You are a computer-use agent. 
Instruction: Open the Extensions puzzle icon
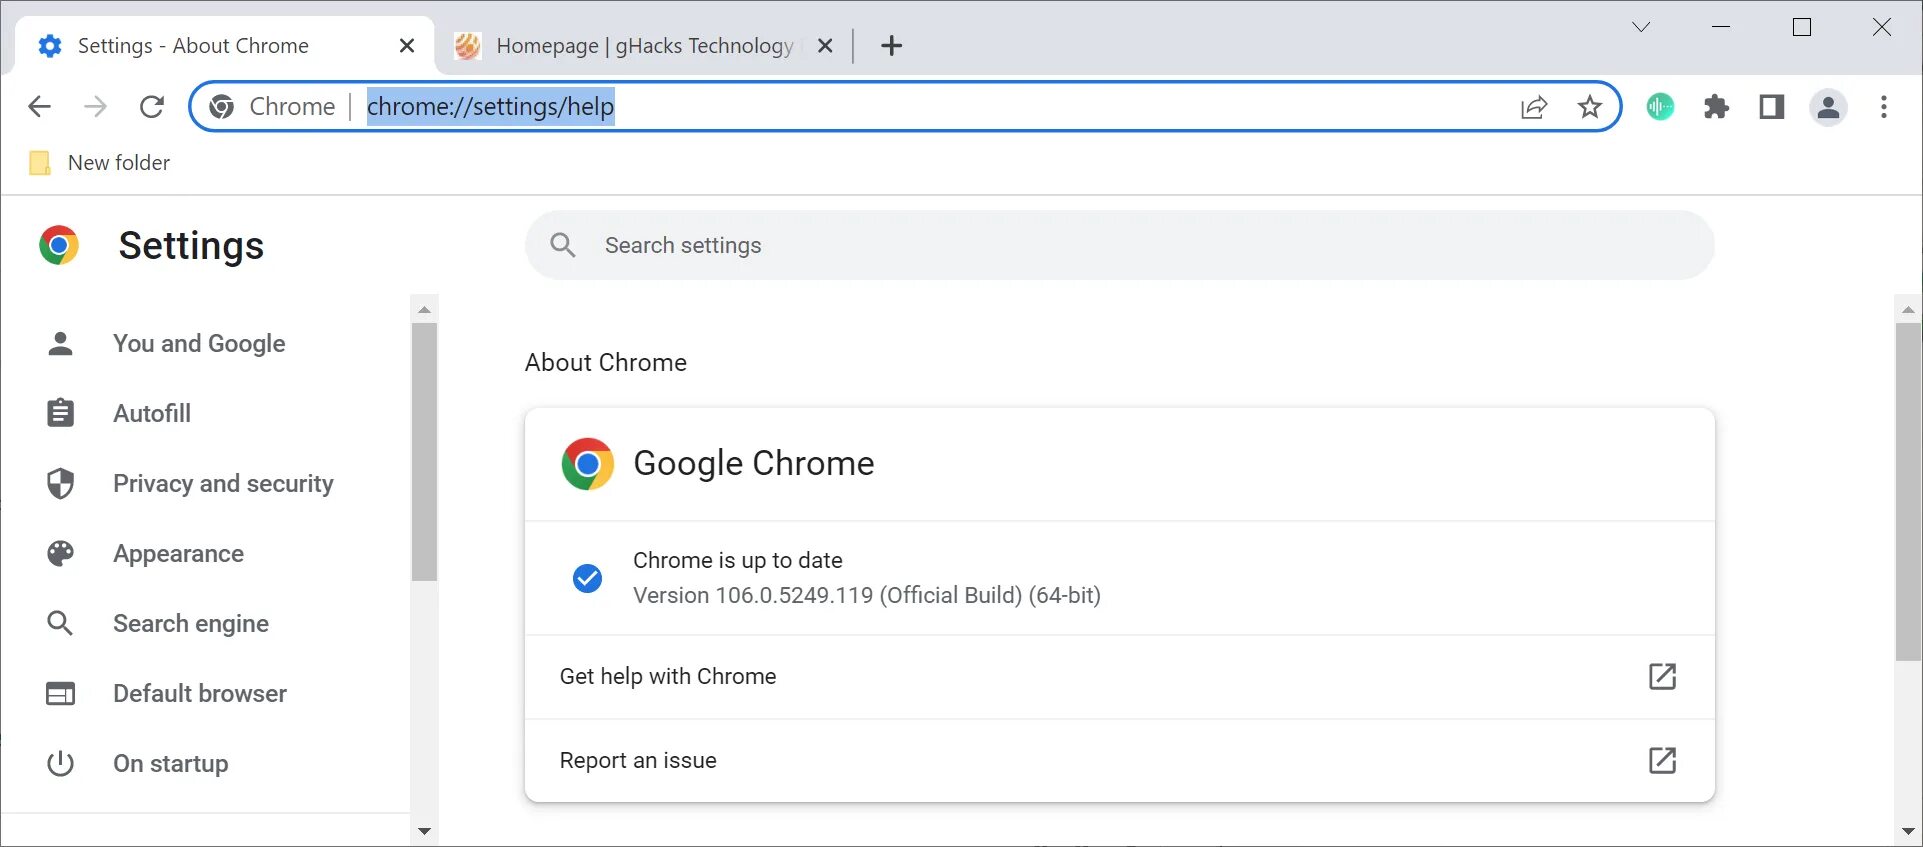pyautogui.click(x=1716, y=107)
